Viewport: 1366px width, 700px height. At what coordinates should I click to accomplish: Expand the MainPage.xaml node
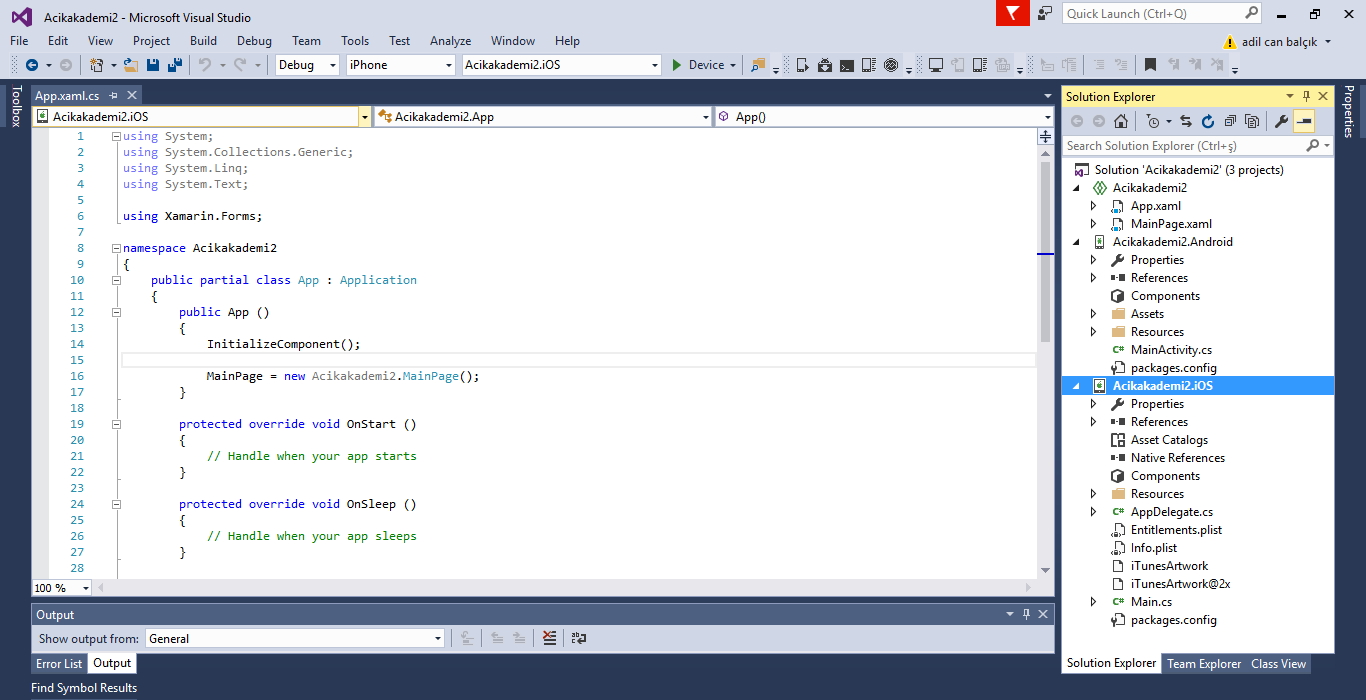[x=1094, y=224]
